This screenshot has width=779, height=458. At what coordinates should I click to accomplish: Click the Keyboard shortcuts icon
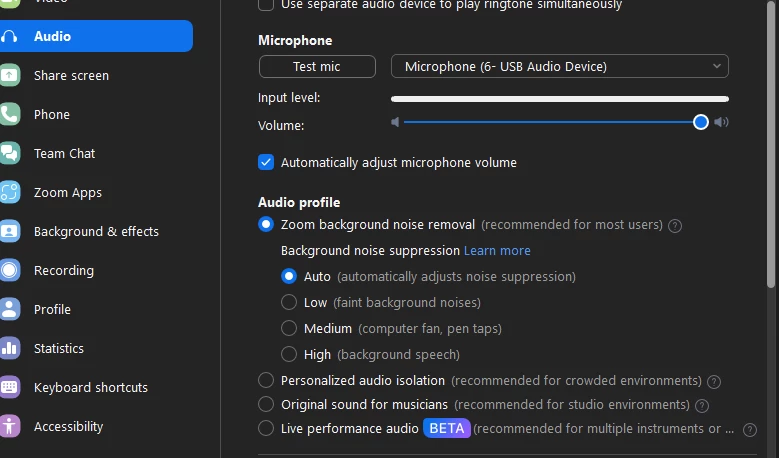9,387
